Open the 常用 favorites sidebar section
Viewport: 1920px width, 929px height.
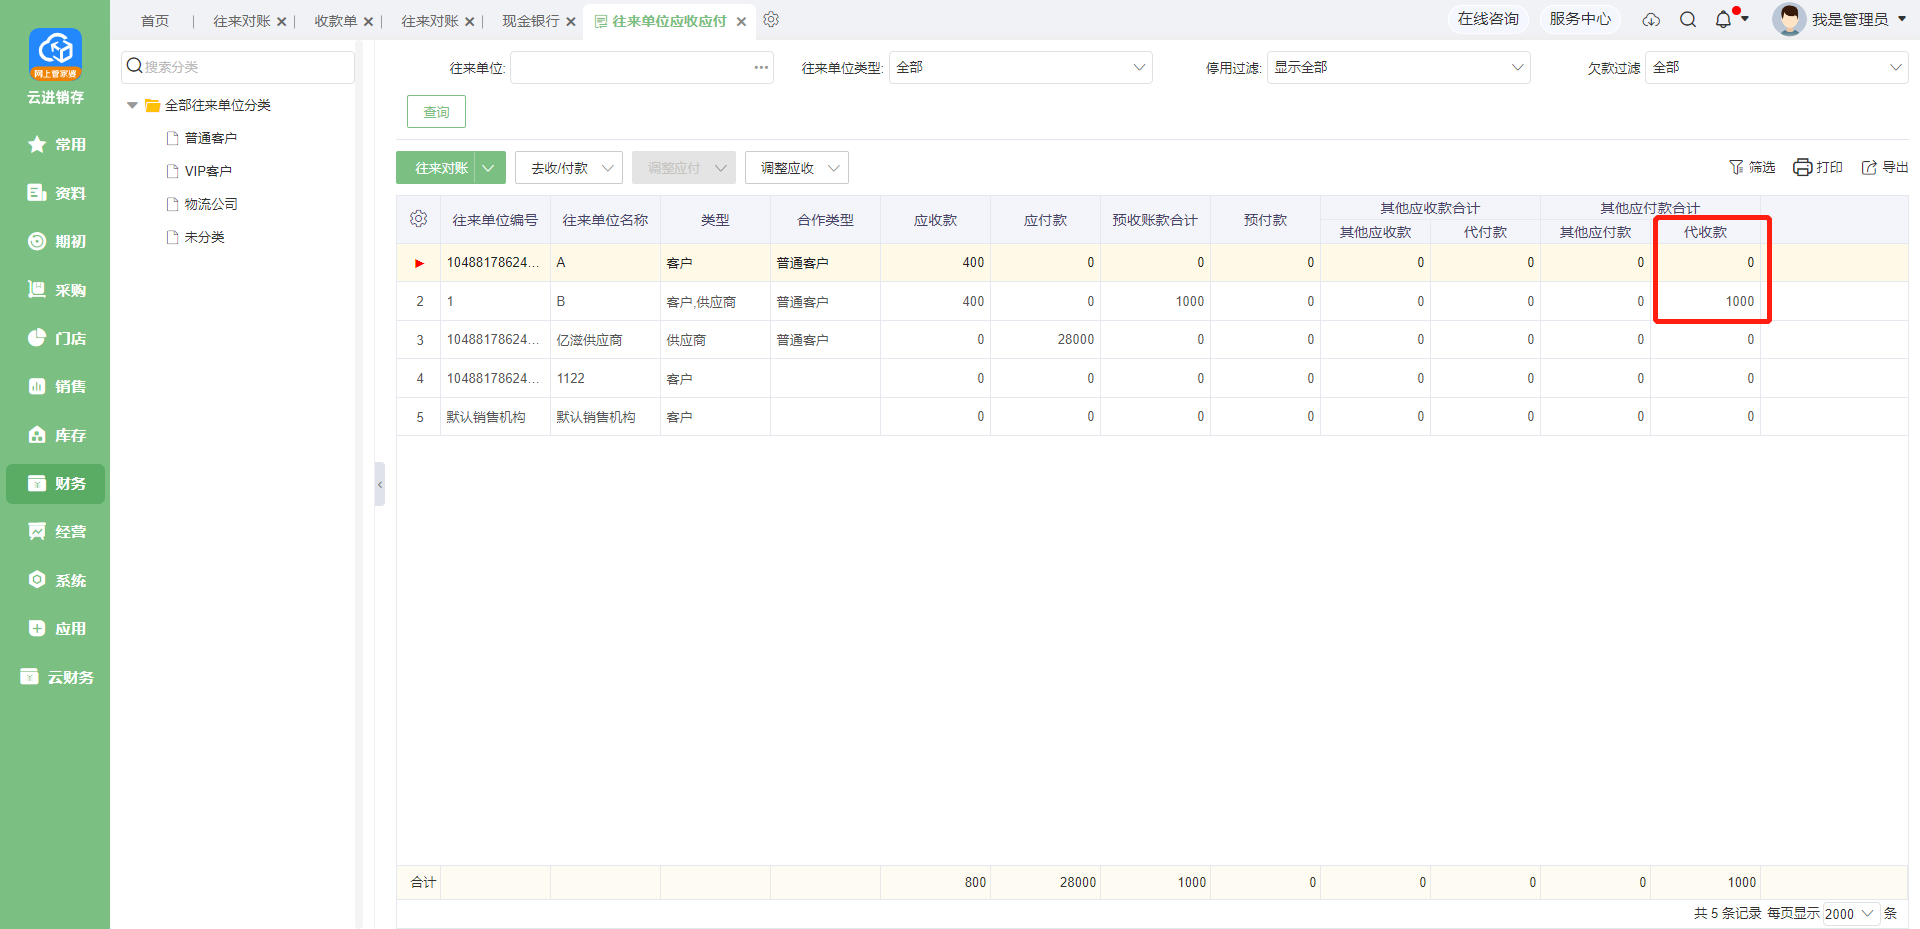[56, 145]
